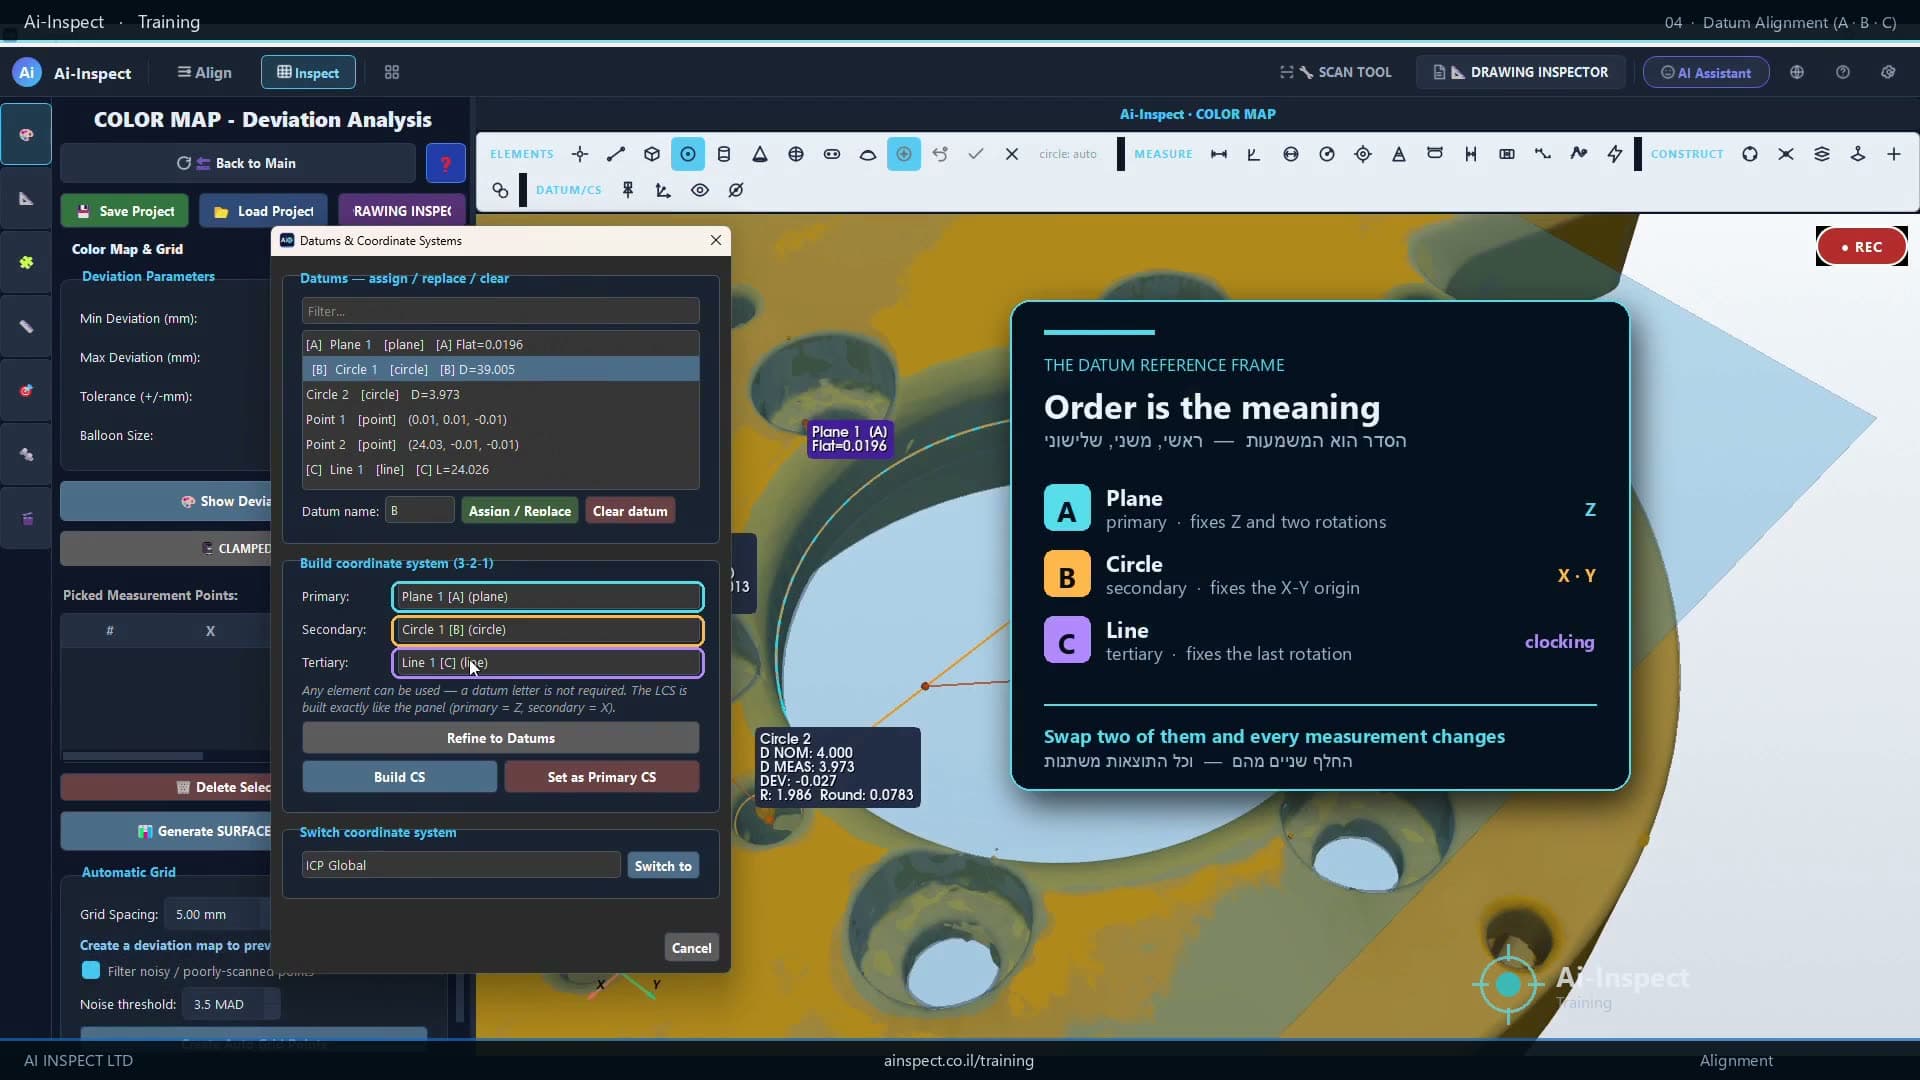Screen dimensions: 1920x1080
Task: Select the cone element tool
Action: [760, 154]
